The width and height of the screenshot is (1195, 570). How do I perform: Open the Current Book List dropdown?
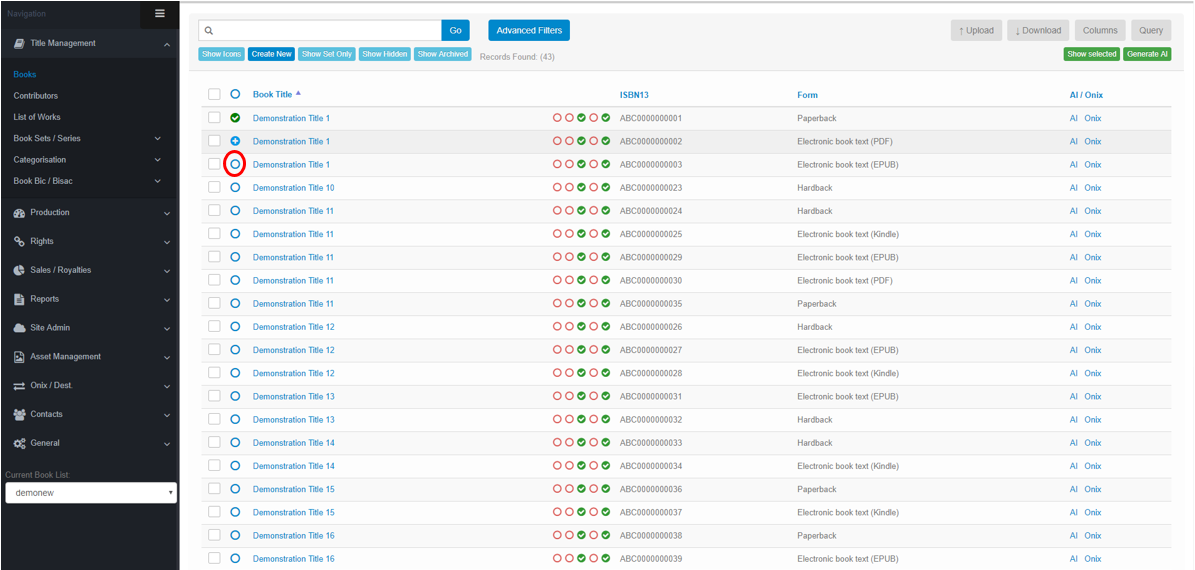pyautogui.click(x=91, y=493)
